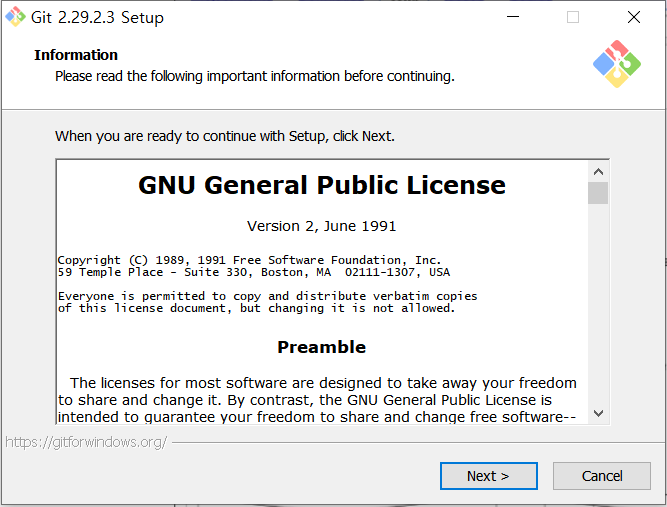This screenshot has height=507, width=667.
Task: Click the "Version 2, June 1991" text
Action: tap(322, 226)
